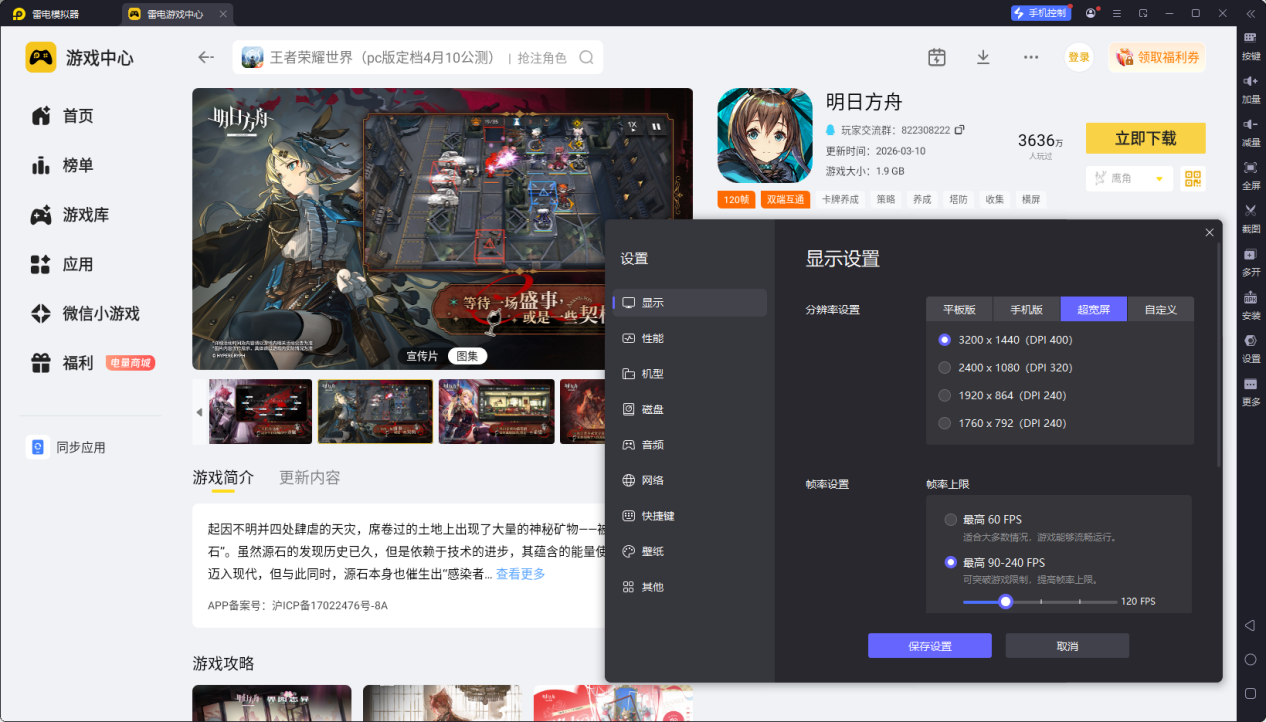Switch to the 图集 gallery toggle
This screenshot has width=1266, height=722.
(467, 356)
